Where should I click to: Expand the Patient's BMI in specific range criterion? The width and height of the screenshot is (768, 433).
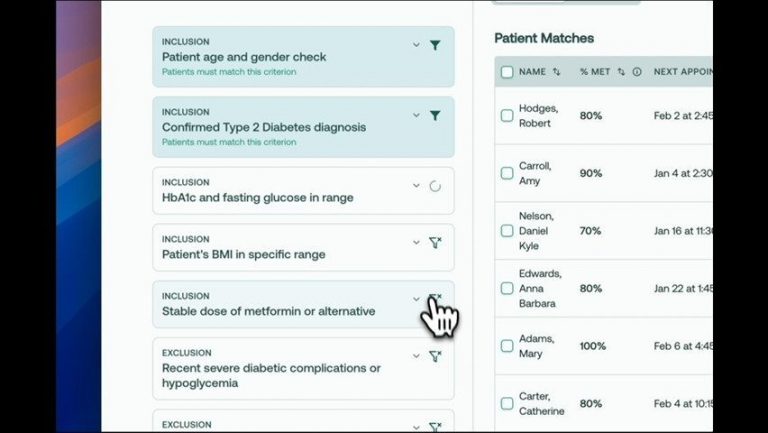pyautogui.click(x=416, y=243)
